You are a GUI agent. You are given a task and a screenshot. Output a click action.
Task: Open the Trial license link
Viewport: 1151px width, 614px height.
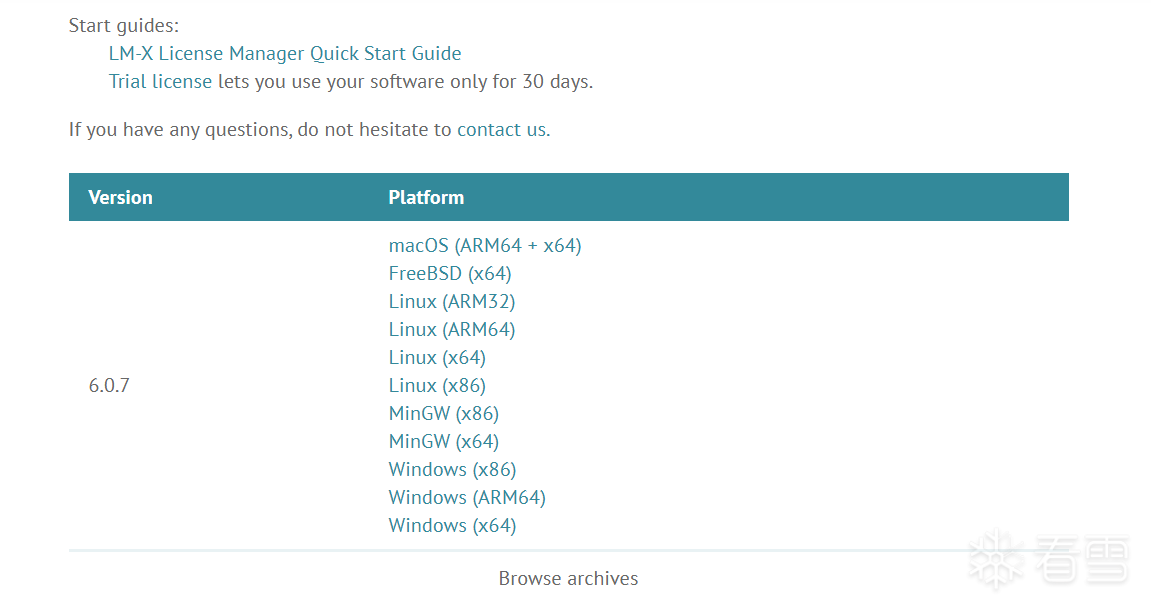(x=160, y=82)
